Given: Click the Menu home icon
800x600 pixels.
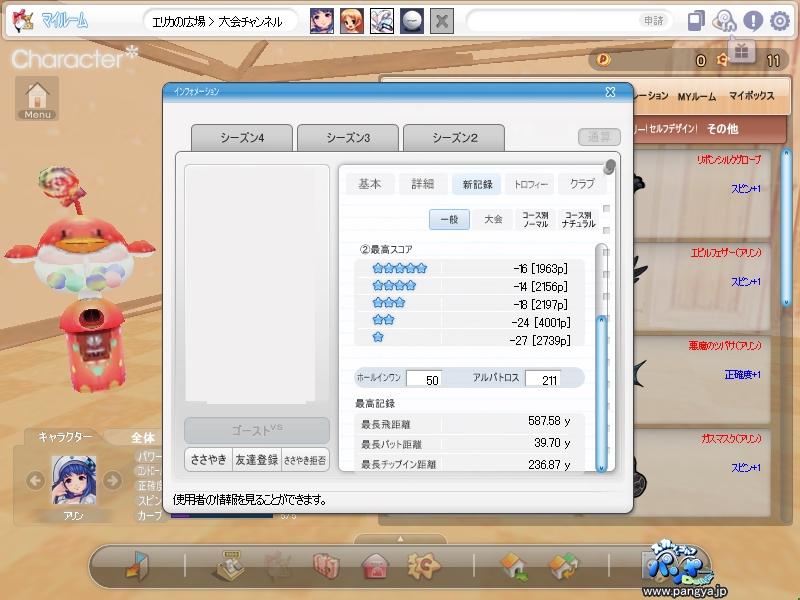Looking at the screenshot, I should click(37, 98).
